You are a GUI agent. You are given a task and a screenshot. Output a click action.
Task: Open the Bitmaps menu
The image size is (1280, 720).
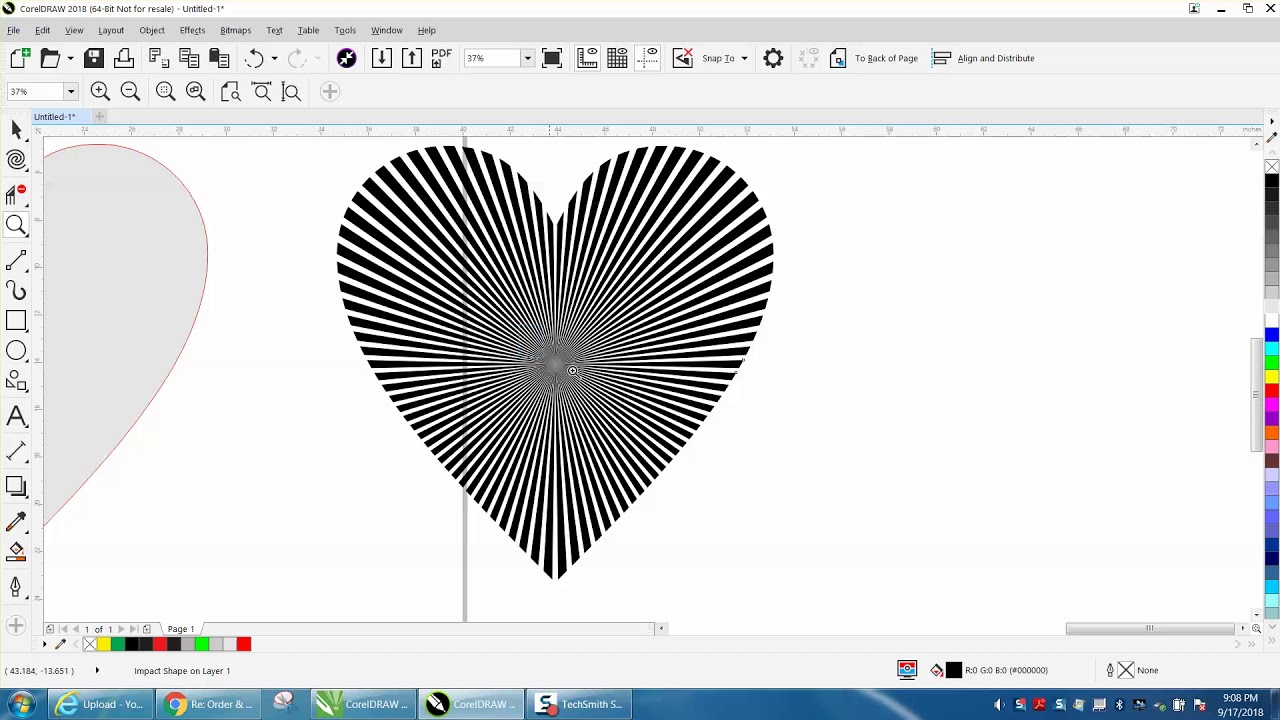236,30
